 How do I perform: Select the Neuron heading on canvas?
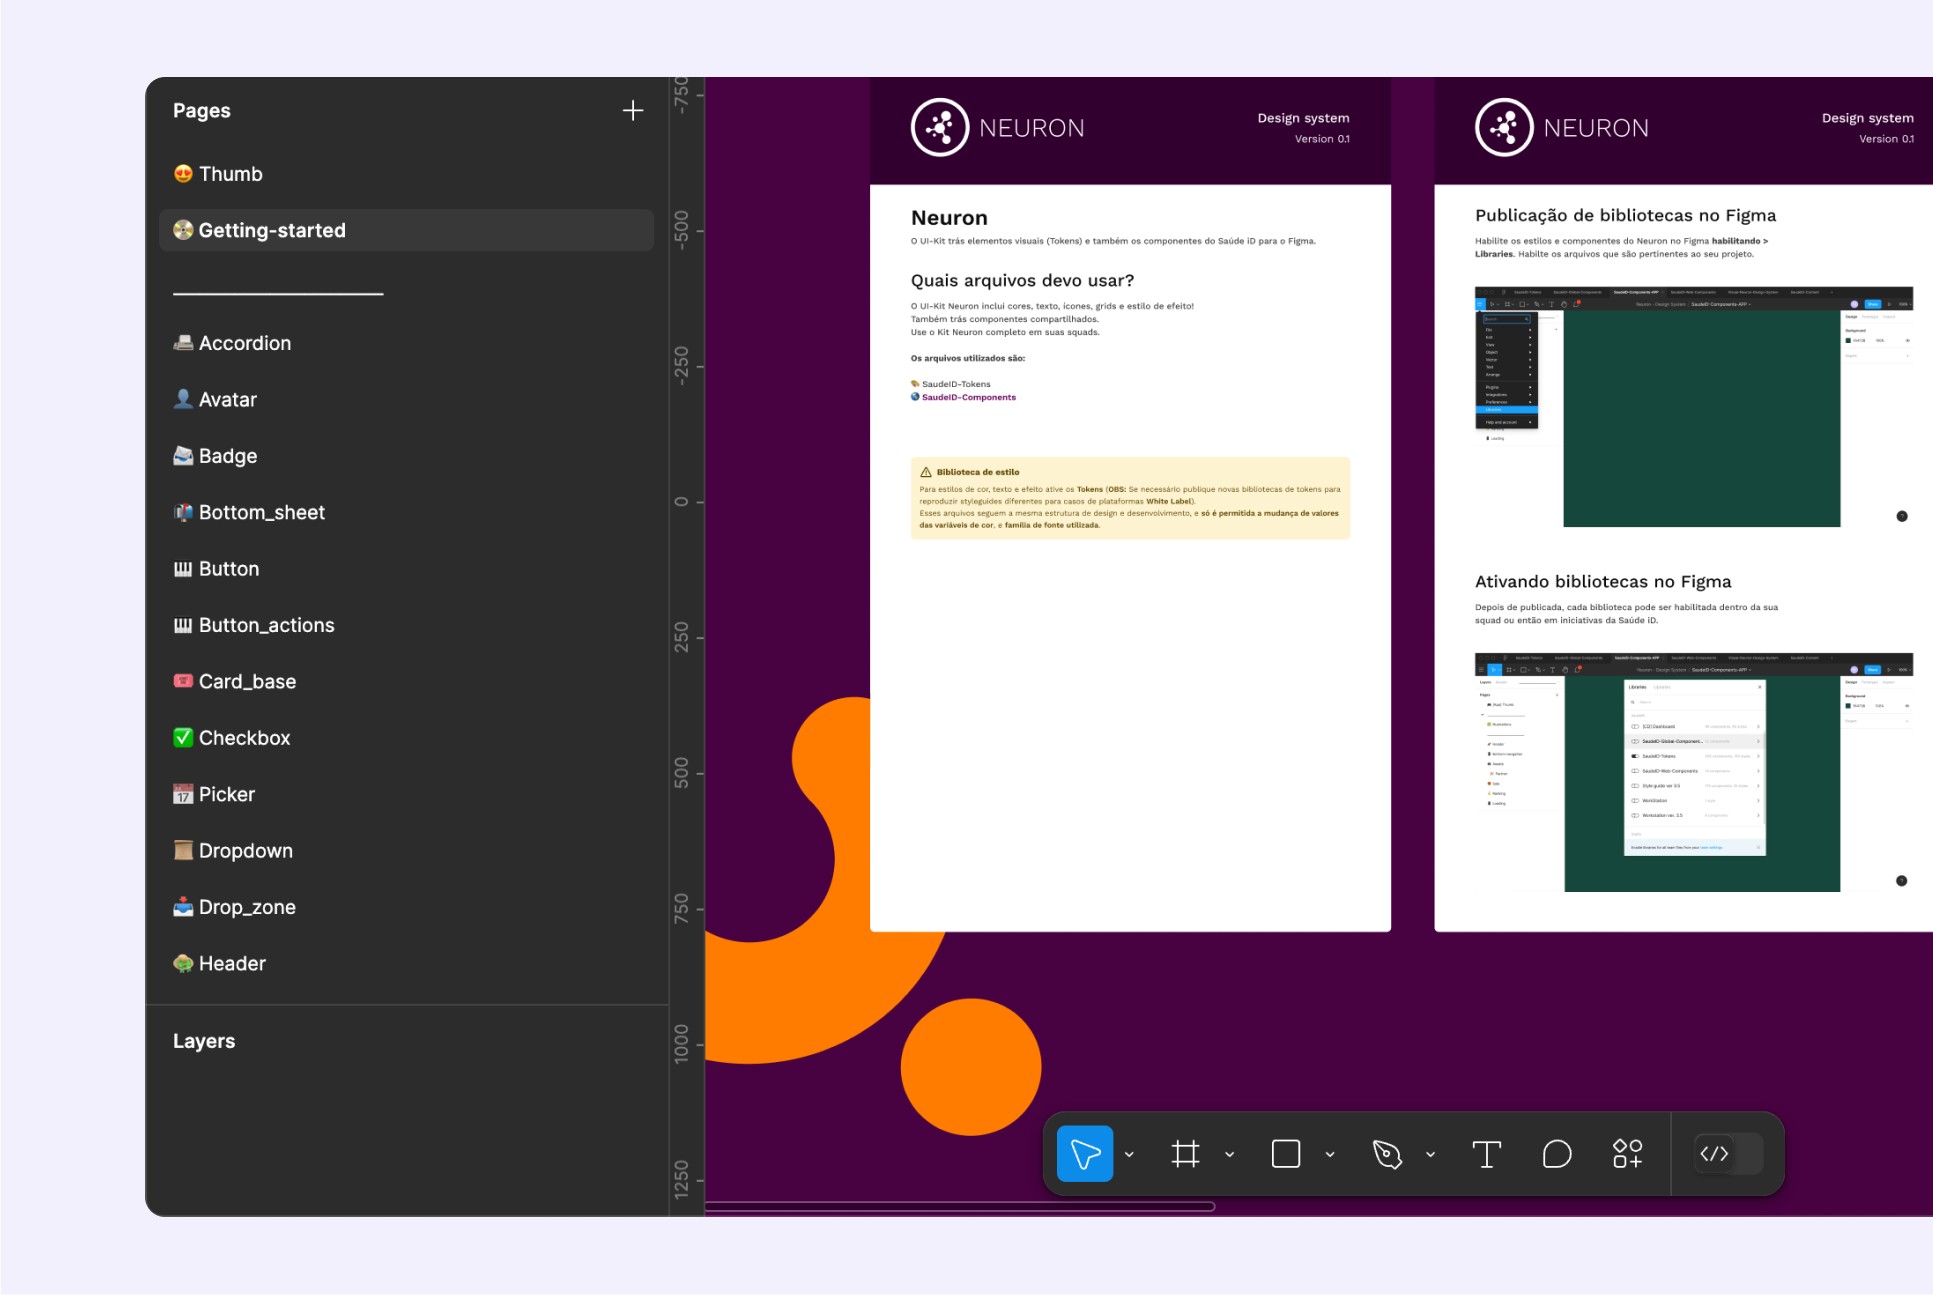click(x=949, y=218)
